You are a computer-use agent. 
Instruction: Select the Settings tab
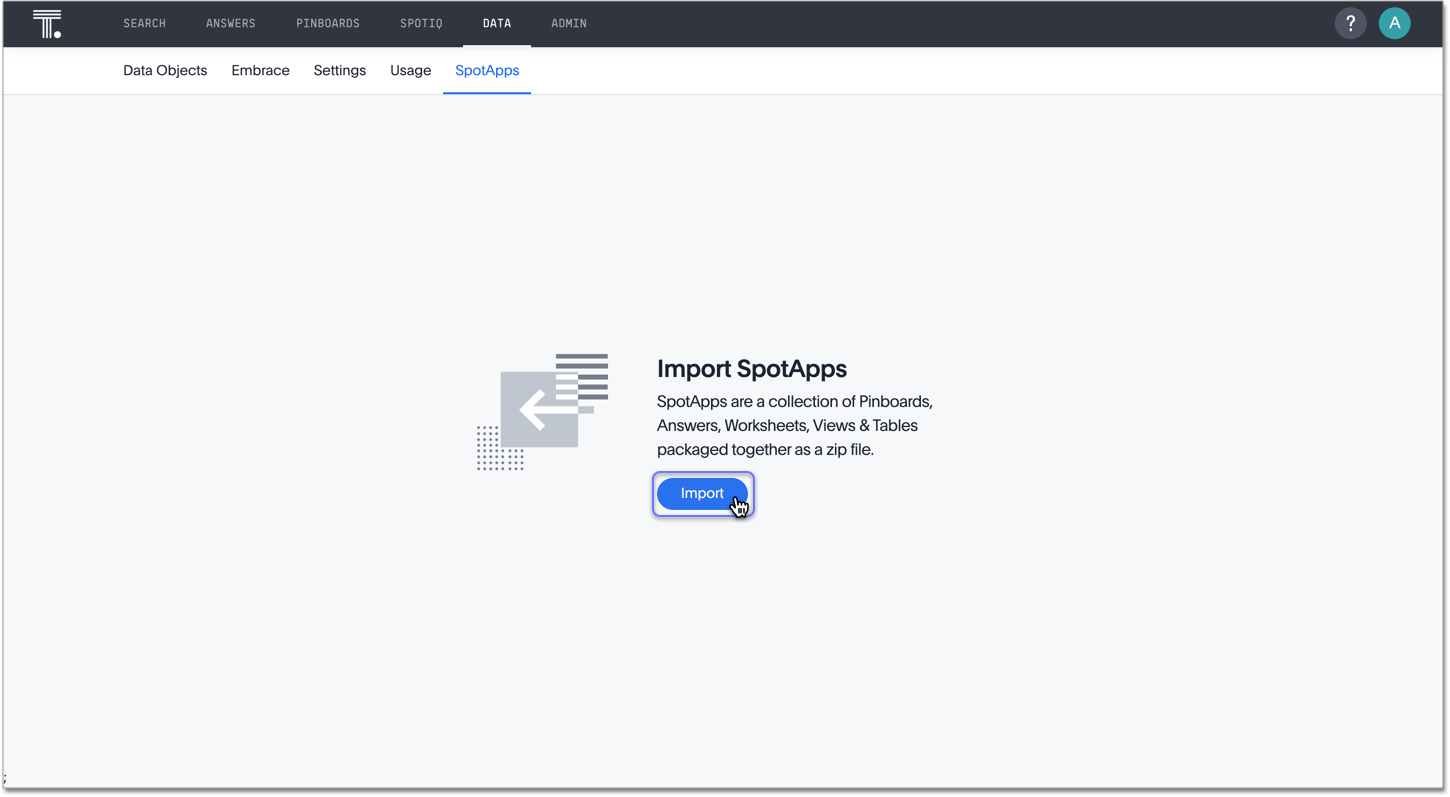click(339, 70)
